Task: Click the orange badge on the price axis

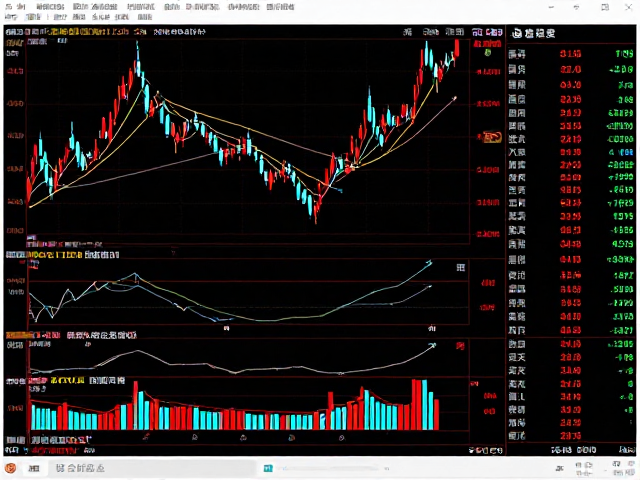Action: point(492,137)
